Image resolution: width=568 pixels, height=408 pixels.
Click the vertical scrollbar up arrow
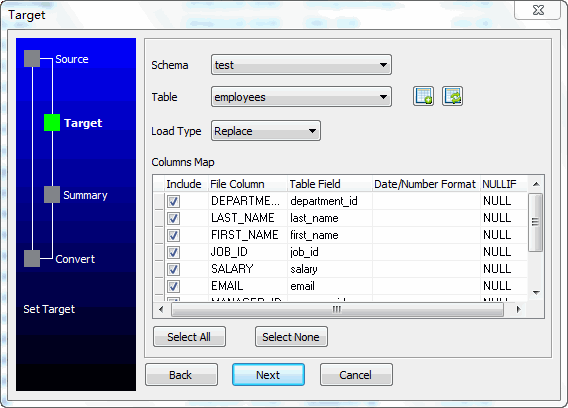pyautogui.click(x=536, y=184)
